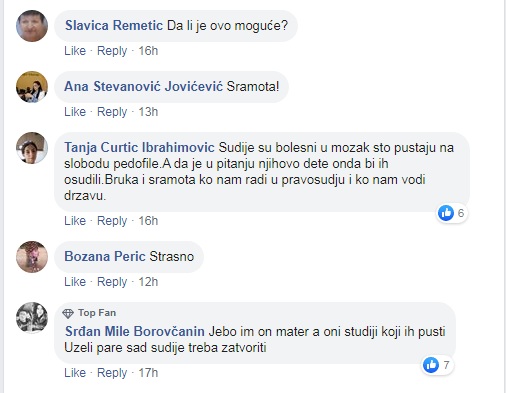Viewport: 506px width, 393px height.
Task: Open Tanja Curtic Ibrahimovic's avatar
Action: click(x=32, y=148)
